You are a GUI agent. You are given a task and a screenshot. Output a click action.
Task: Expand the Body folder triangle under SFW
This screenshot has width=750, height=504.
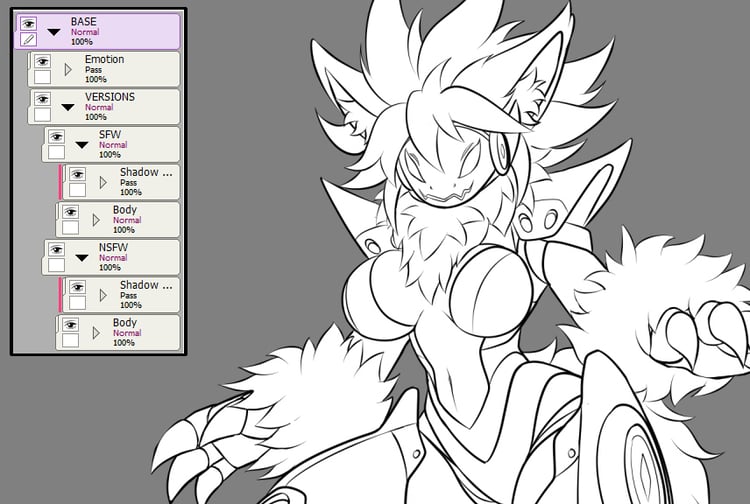pos(96,220)
